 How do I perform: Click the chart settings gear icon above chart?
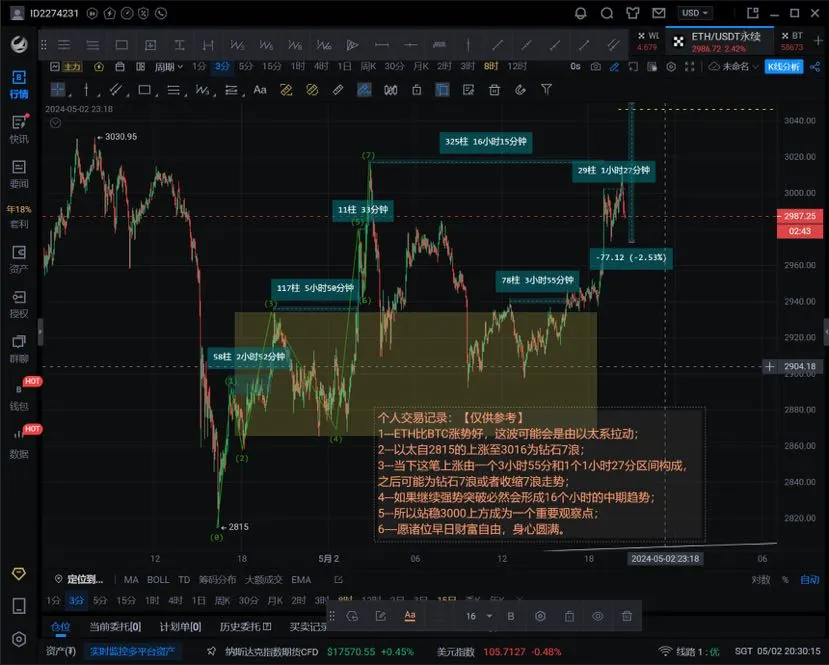click(671, 67)
